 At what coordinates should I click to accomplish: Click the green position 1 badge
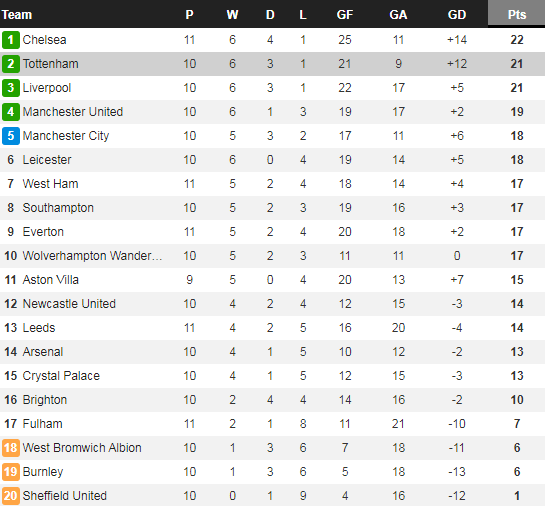click(10, 40)
